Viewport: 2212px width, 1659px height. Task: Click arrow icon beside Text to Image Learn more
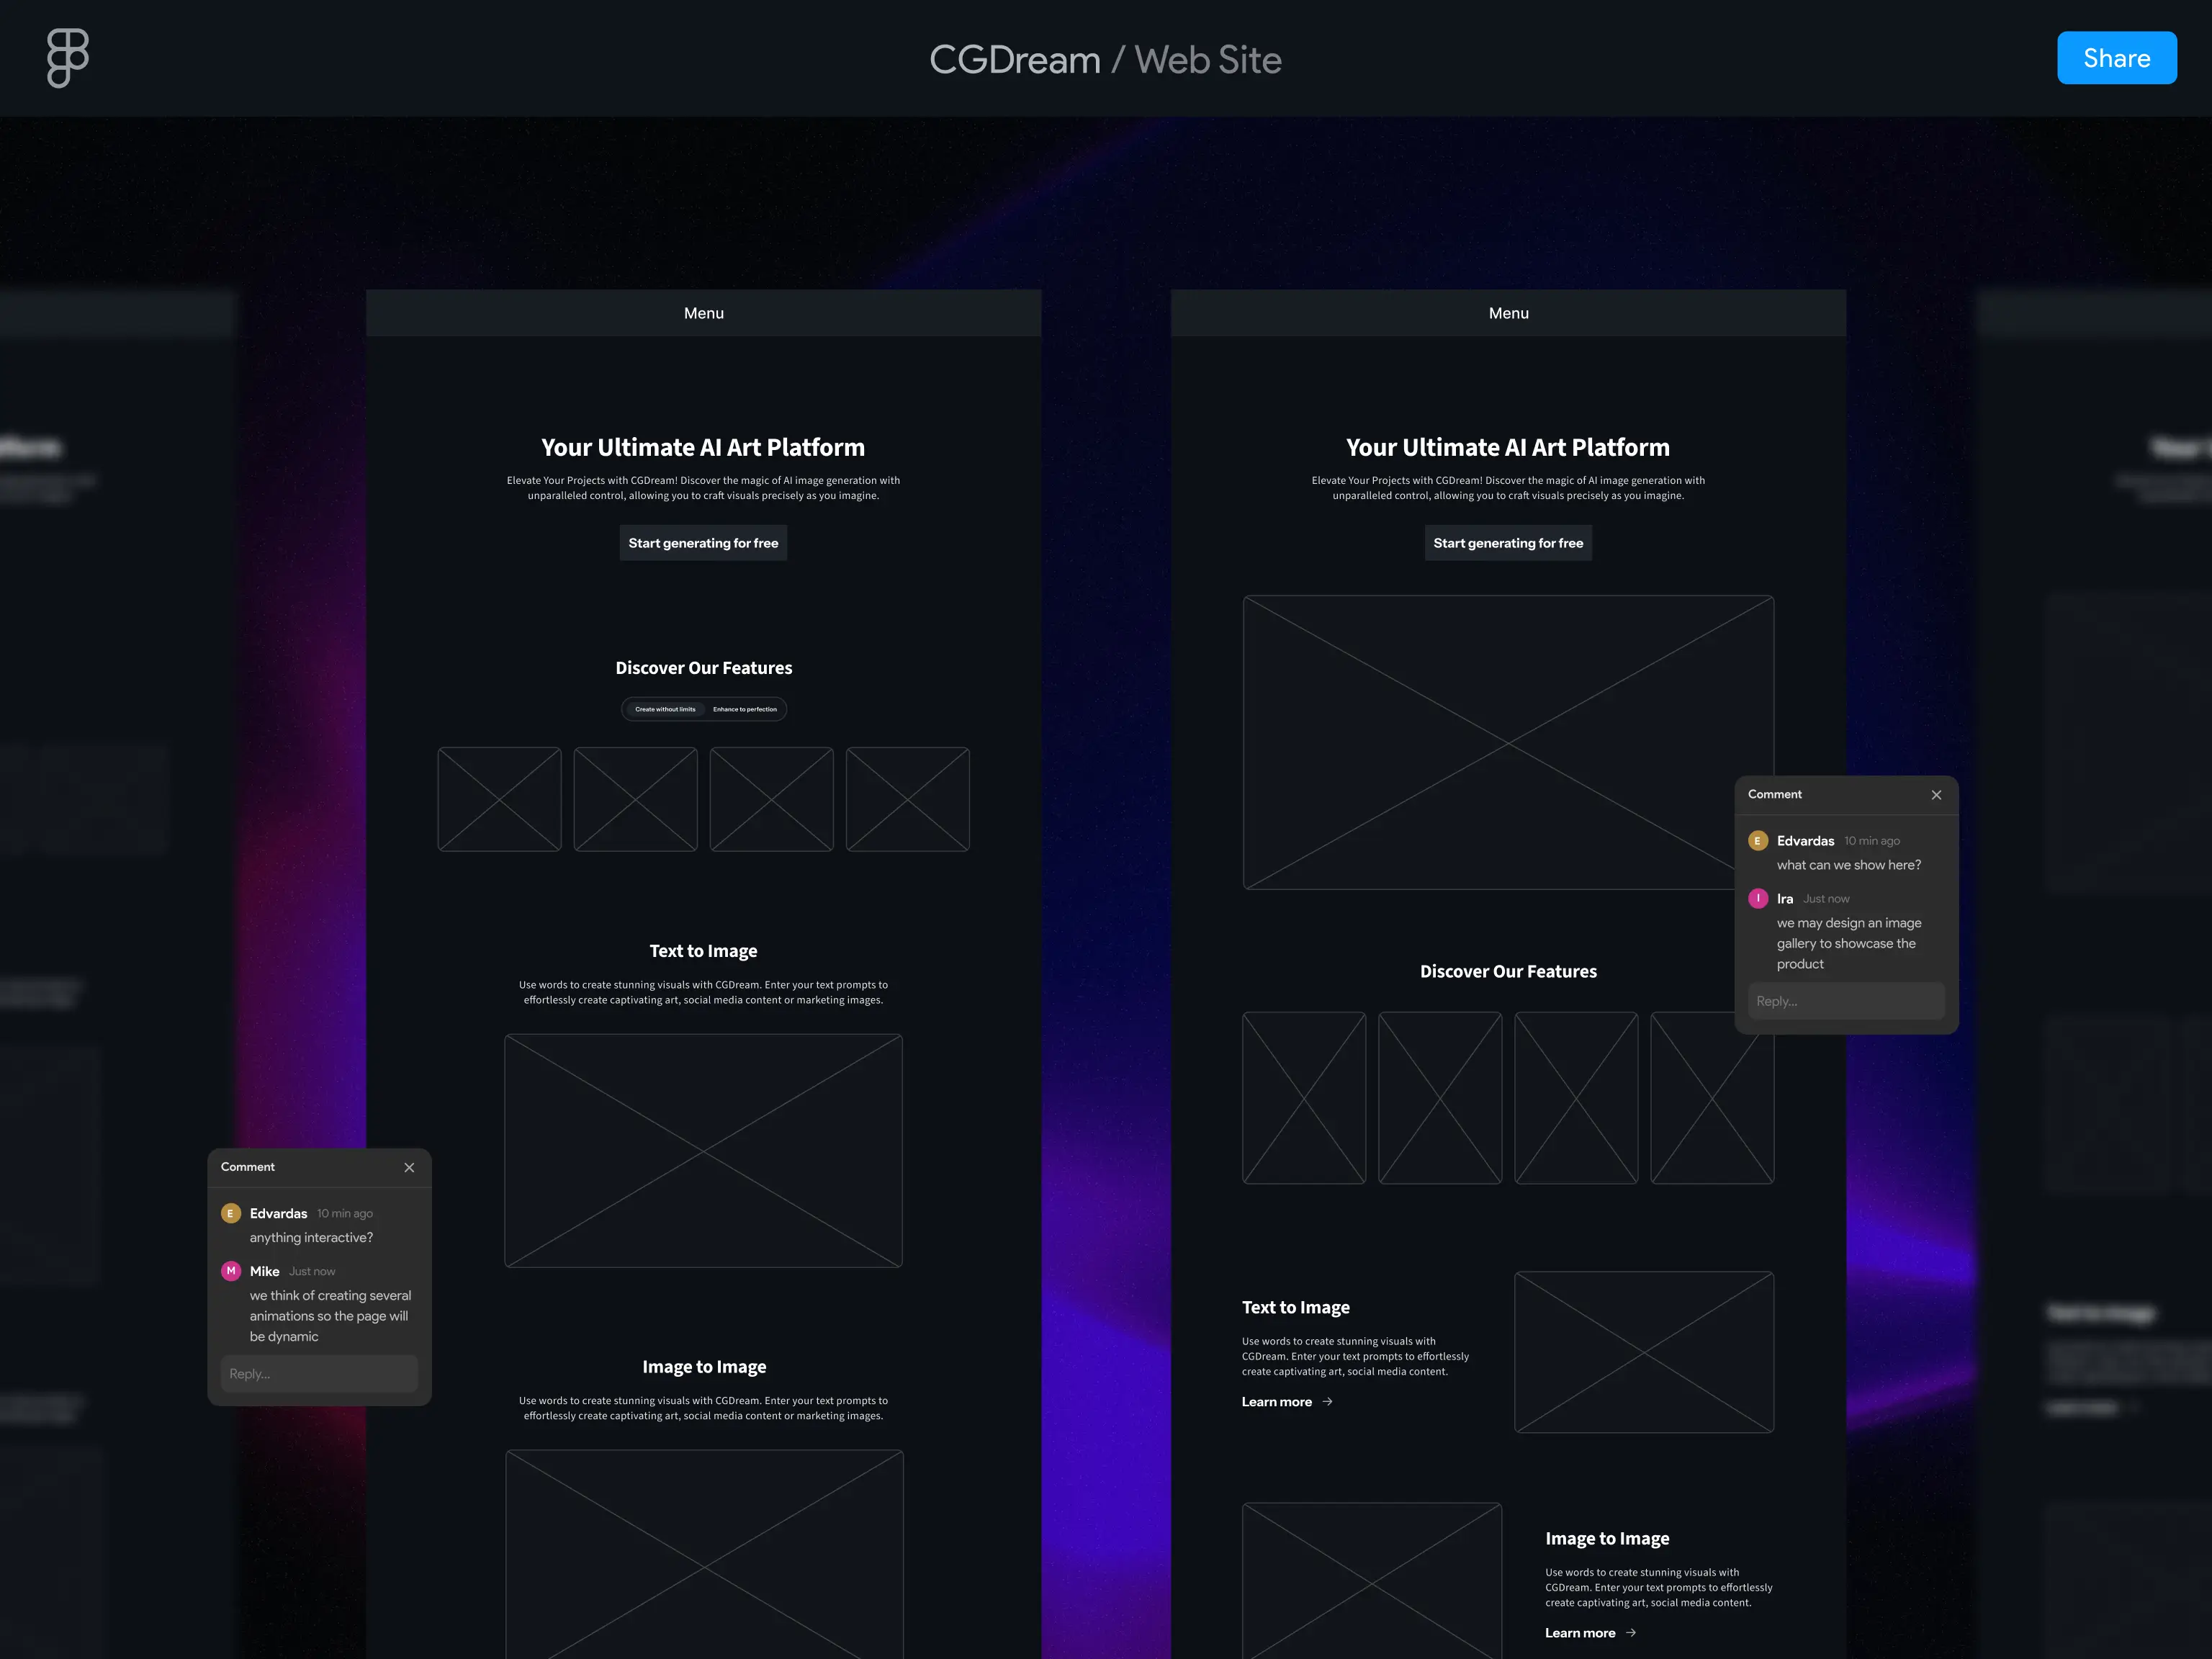click(x=1328, y=1402)
